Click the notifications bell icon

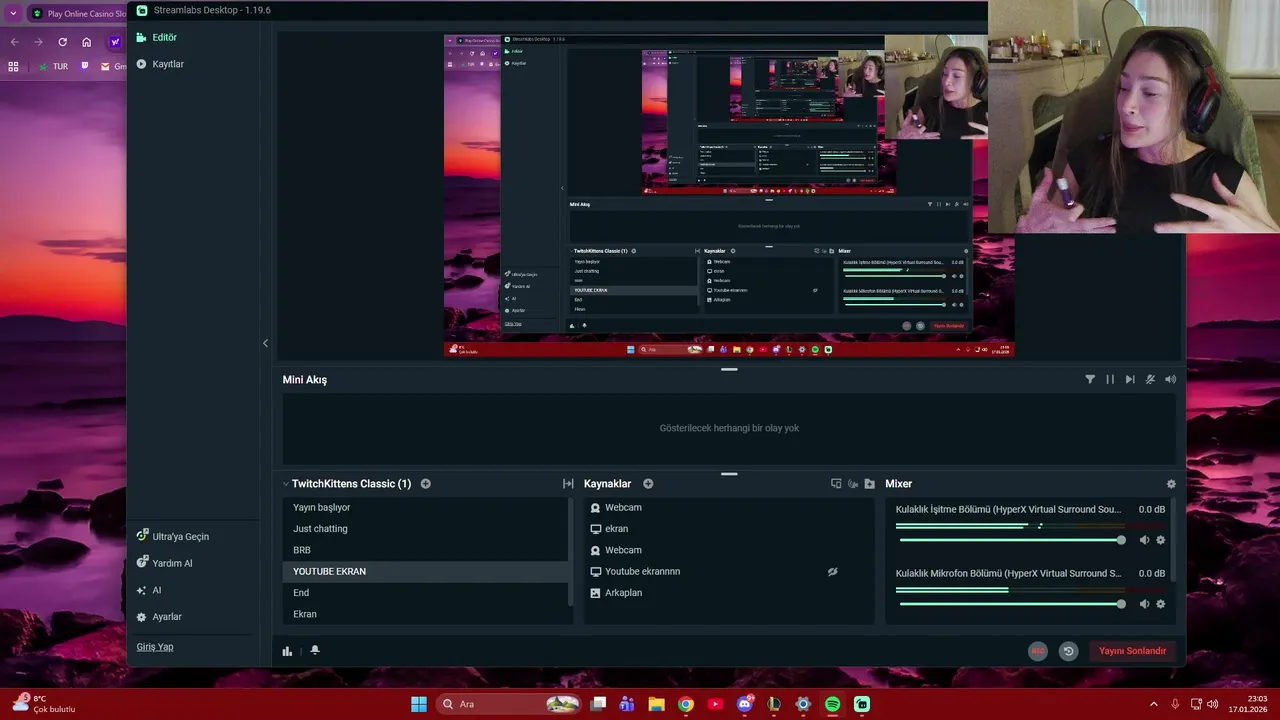pyautogui.click(x=315, y=650)
